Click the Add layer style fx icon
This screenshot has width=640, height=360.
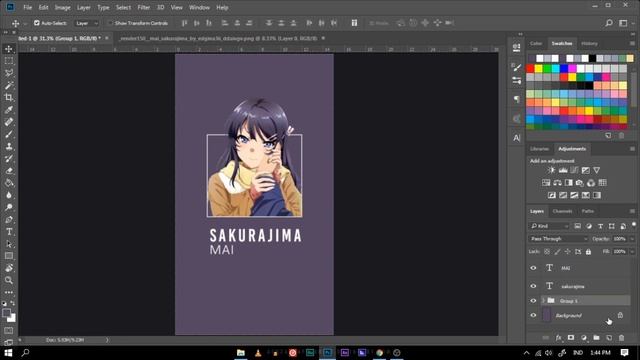click(x=558, y=338)
